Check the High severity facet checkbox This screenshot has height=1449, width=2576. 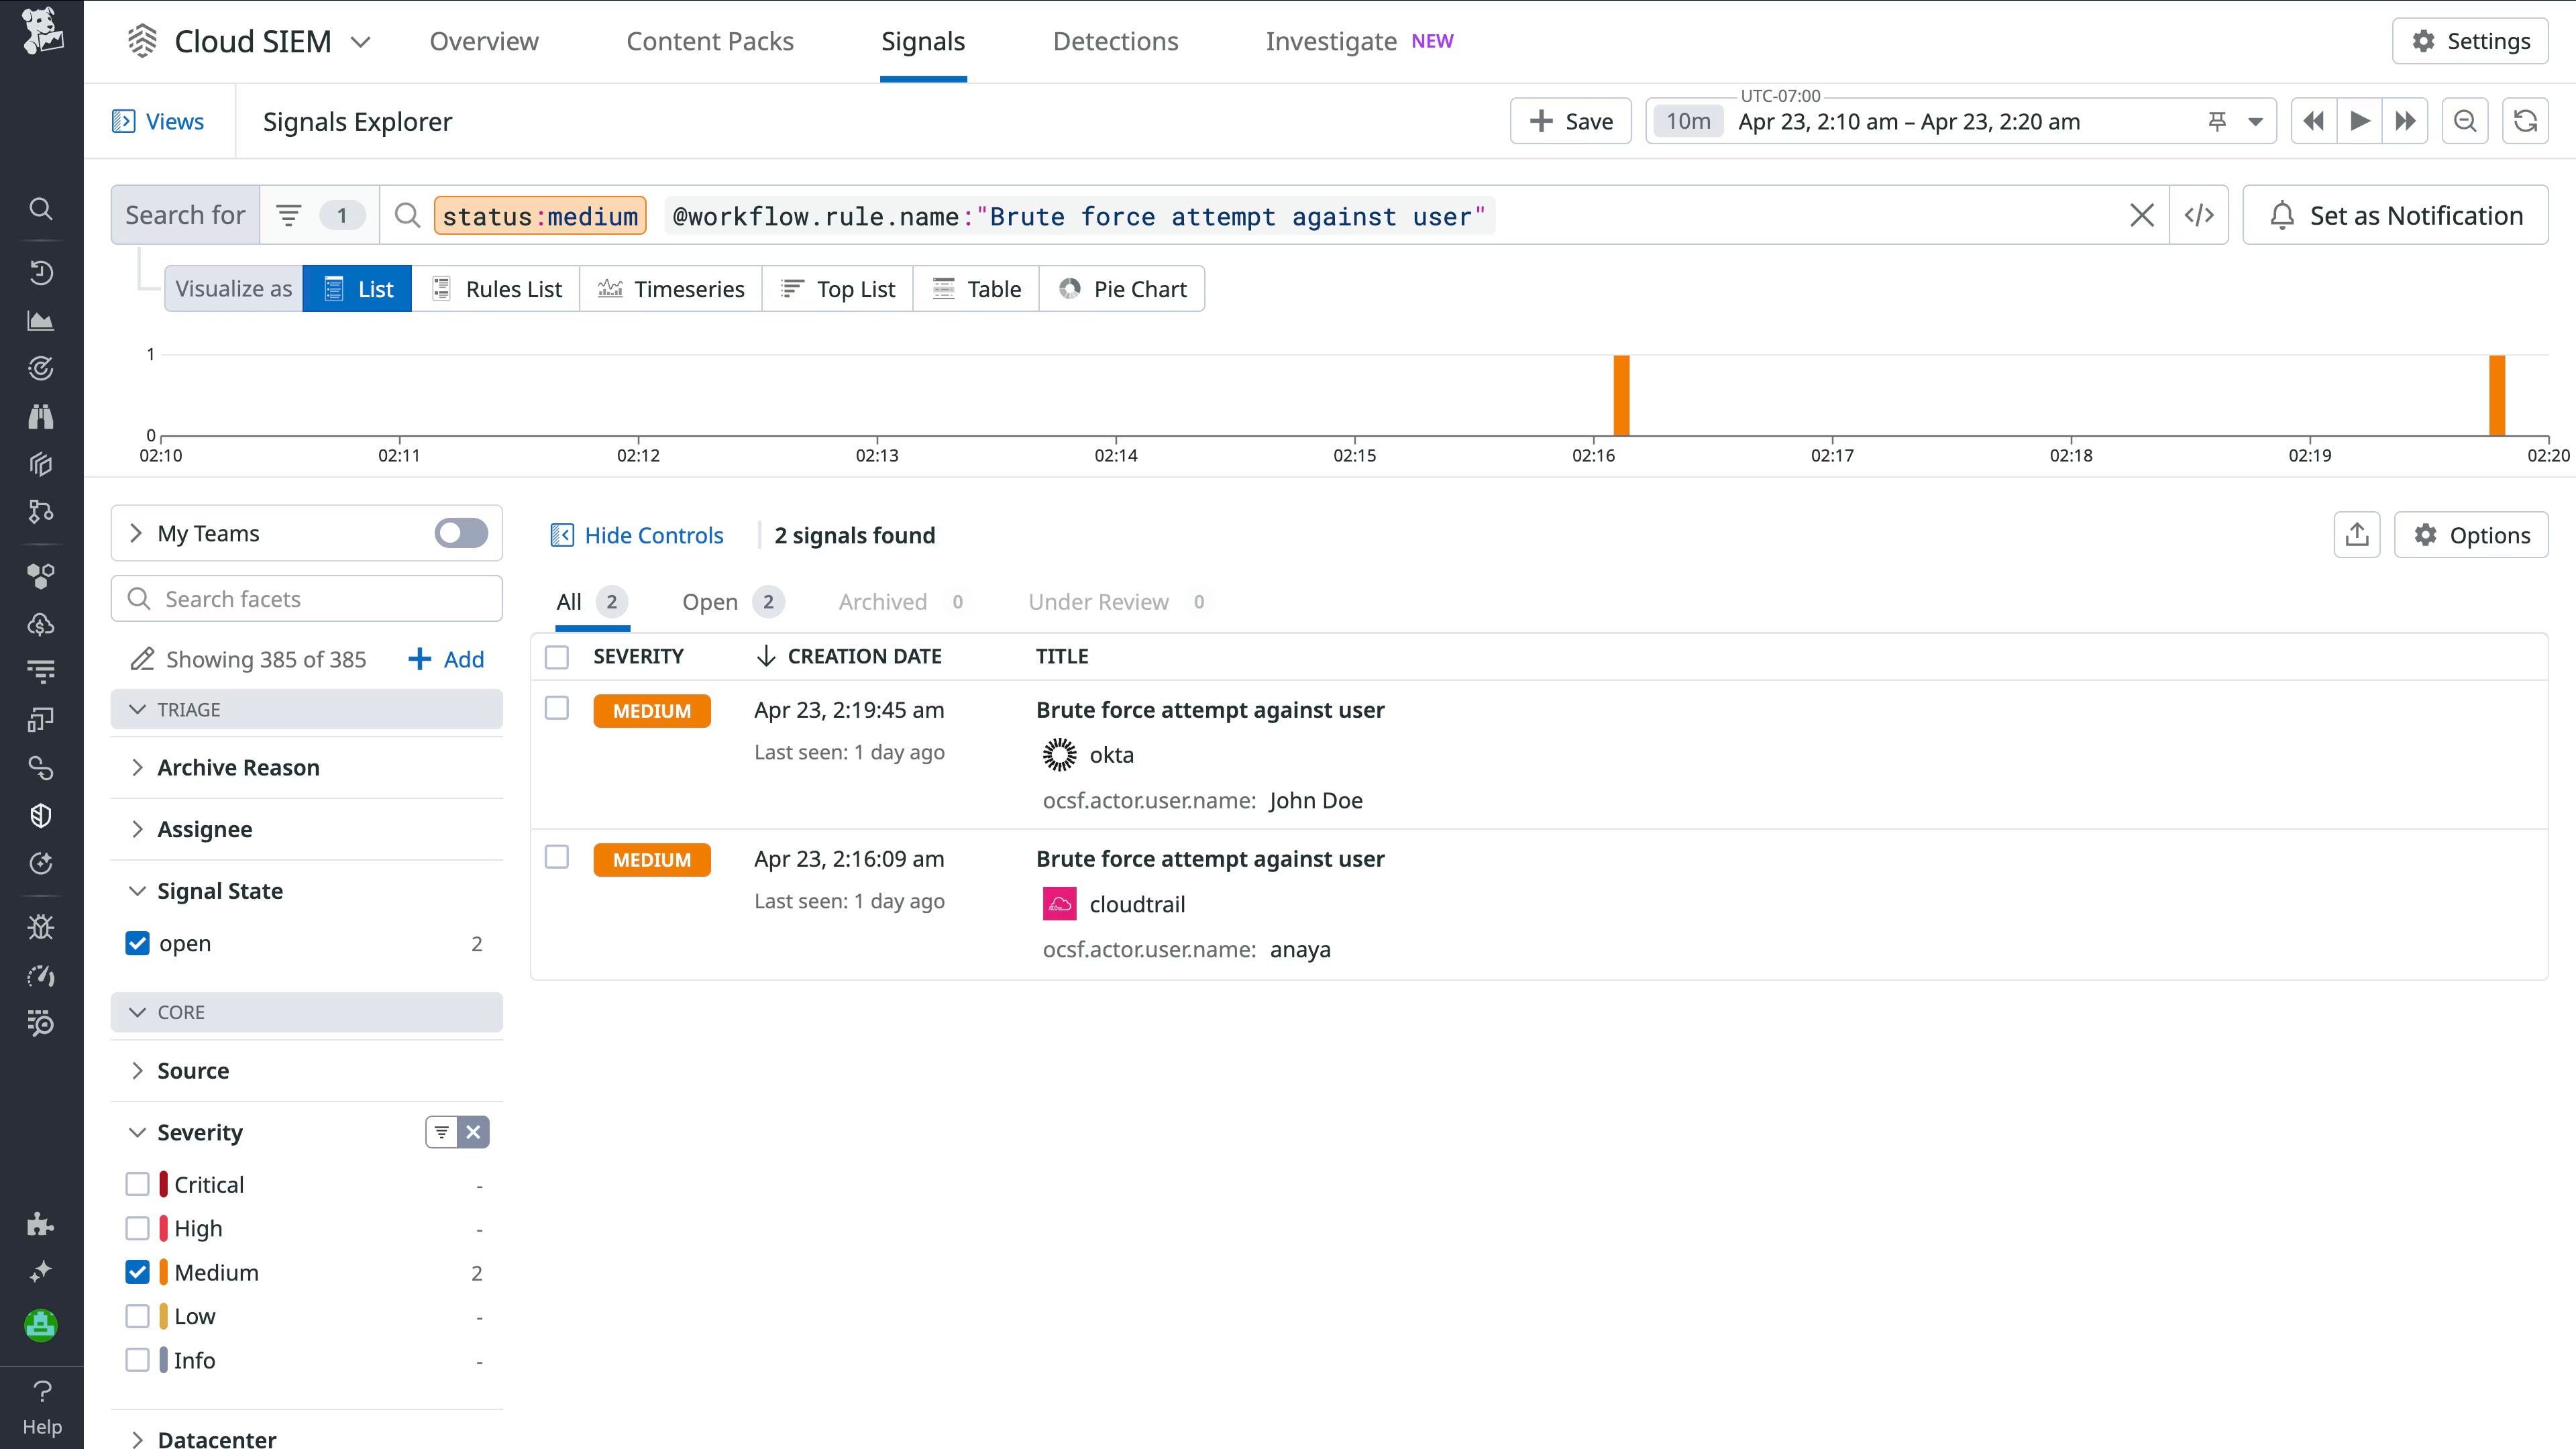click(137, 1228)
